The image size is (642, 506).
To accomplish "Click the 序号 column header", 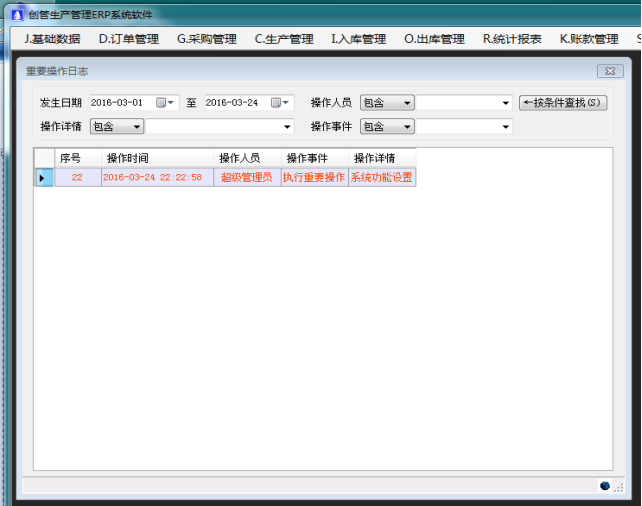I will pos(70,158).
